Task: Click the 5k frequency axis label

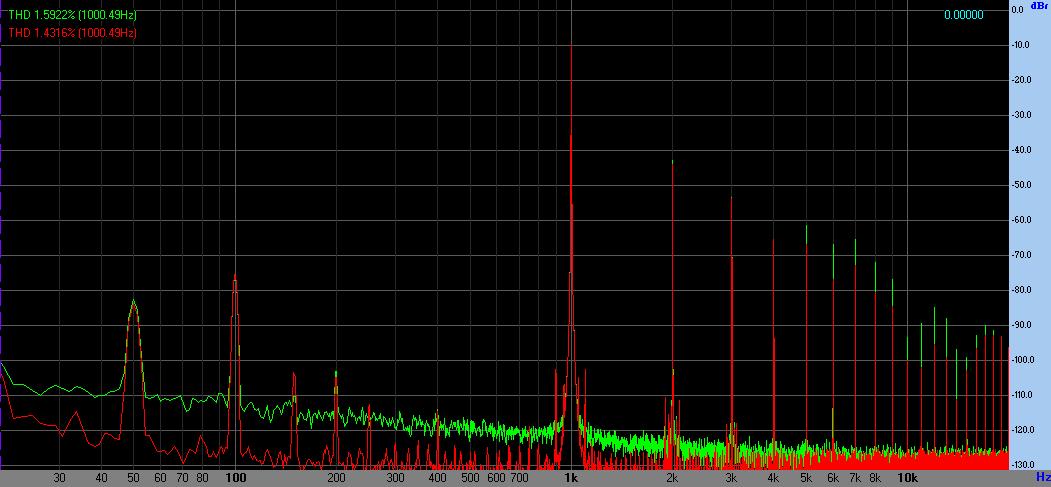Action: point(806,478)
